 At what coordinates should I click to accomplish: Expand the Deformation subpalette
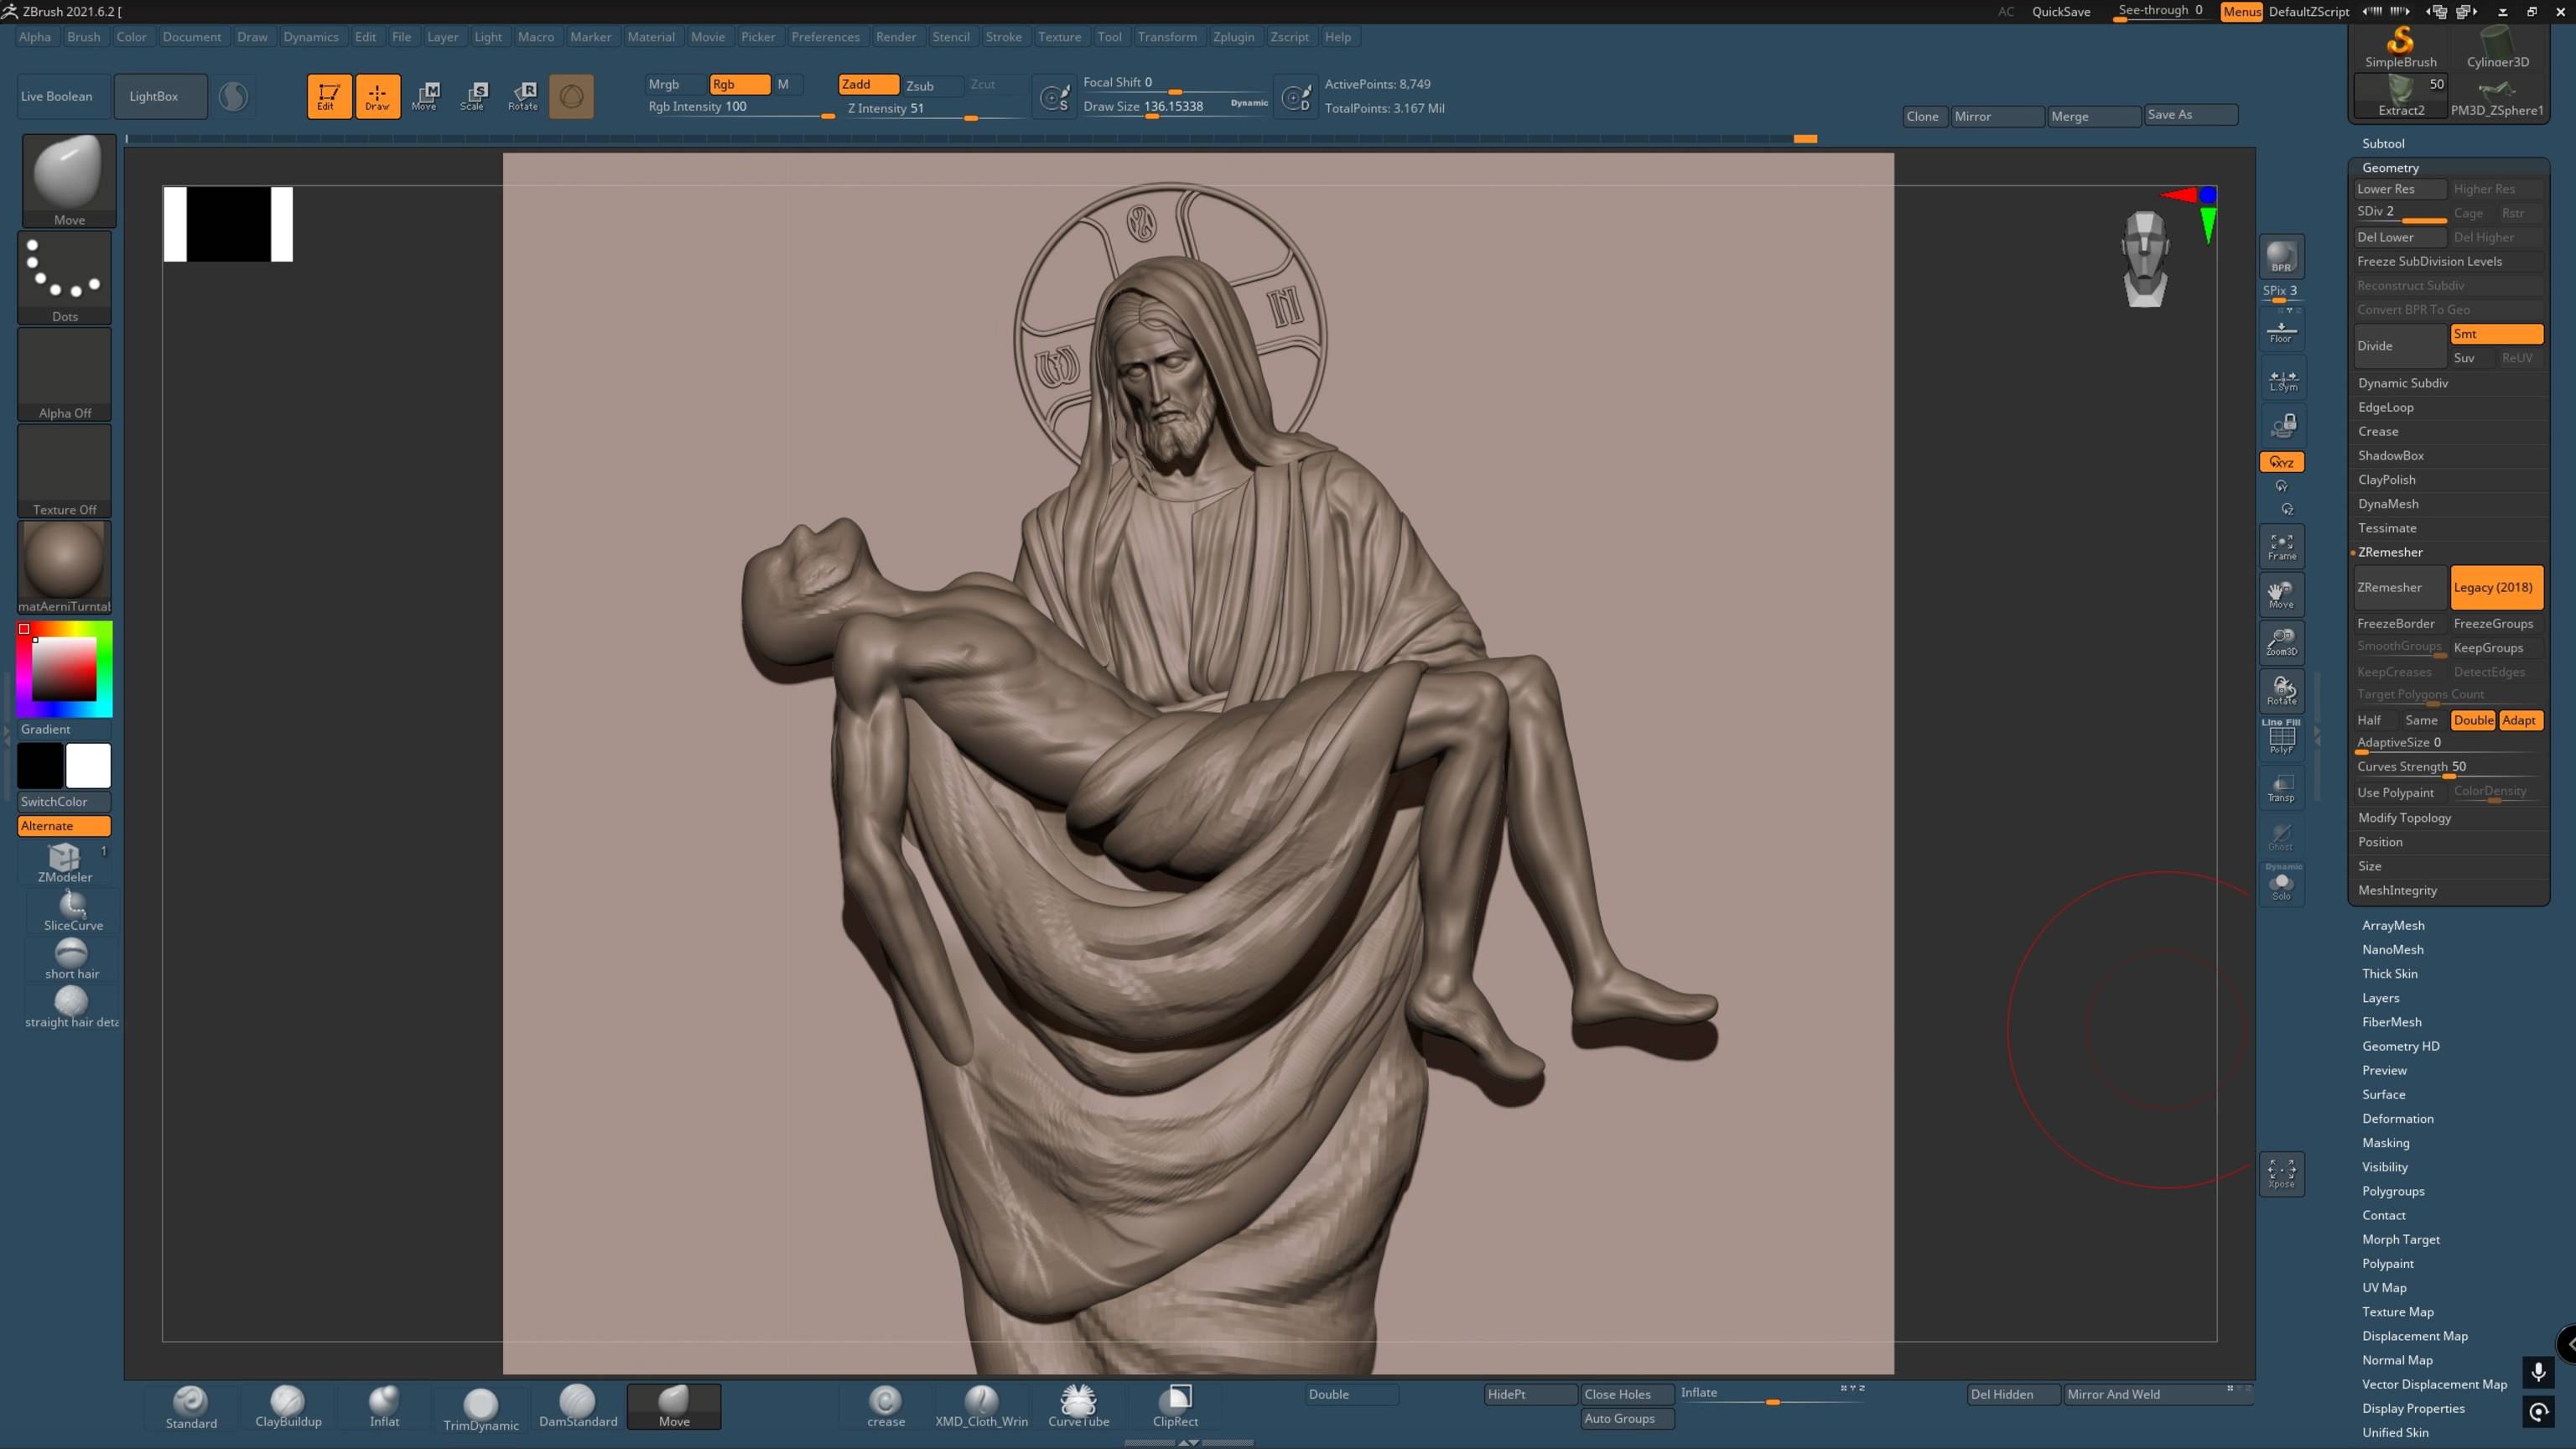pyautogui.click(x=2397, y=1119)
